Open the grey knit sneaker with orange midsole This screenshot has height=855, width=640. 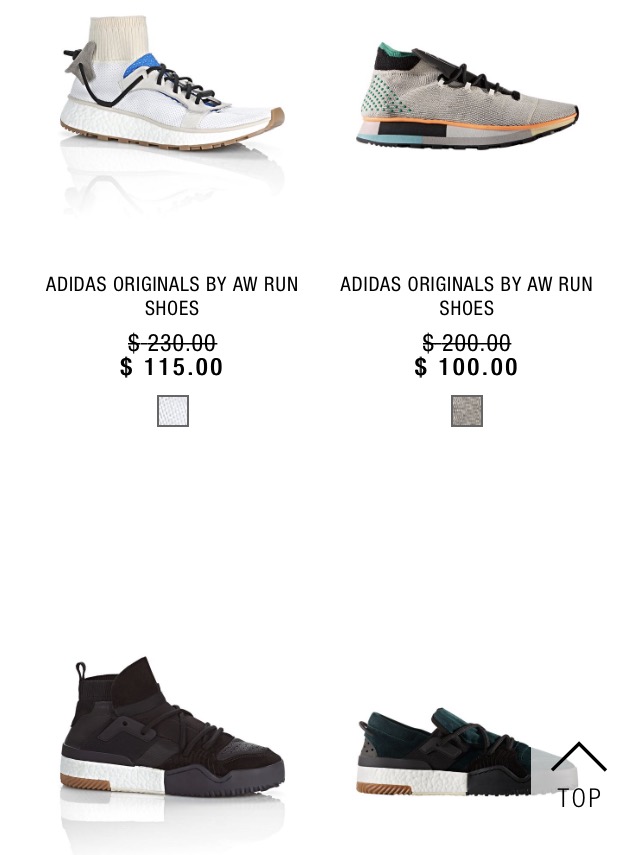(467, 96)
